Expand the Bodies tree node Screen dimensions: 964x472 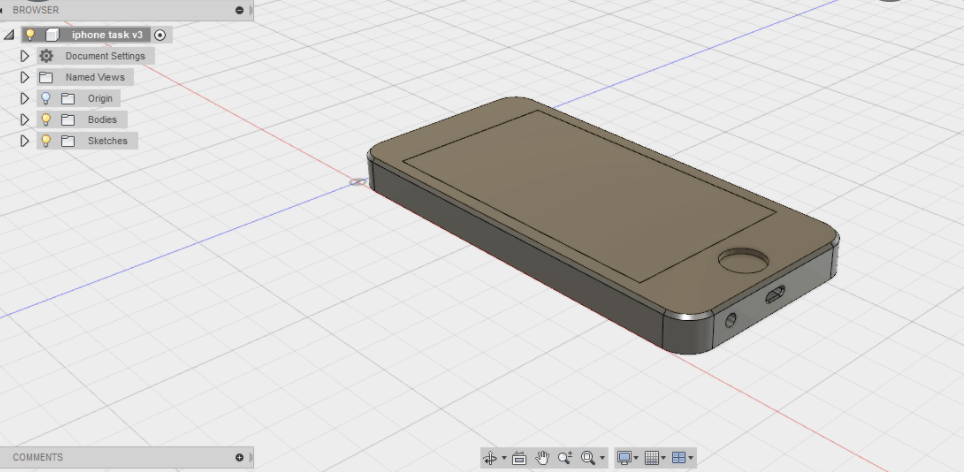click(25, 119)
